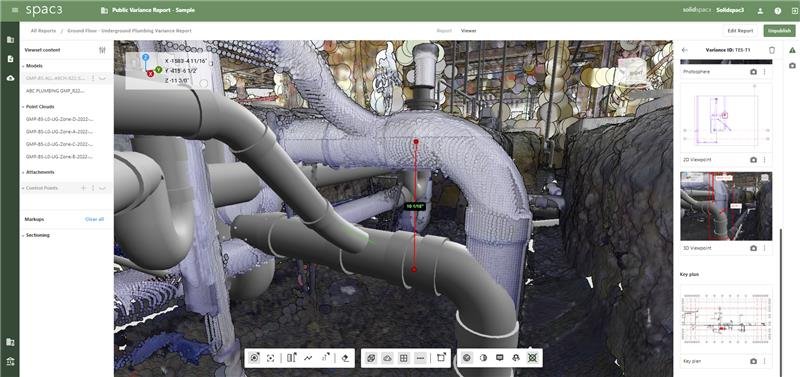Collapse the Attachments section
Screen dimensions: 800x377
[23, 172]
